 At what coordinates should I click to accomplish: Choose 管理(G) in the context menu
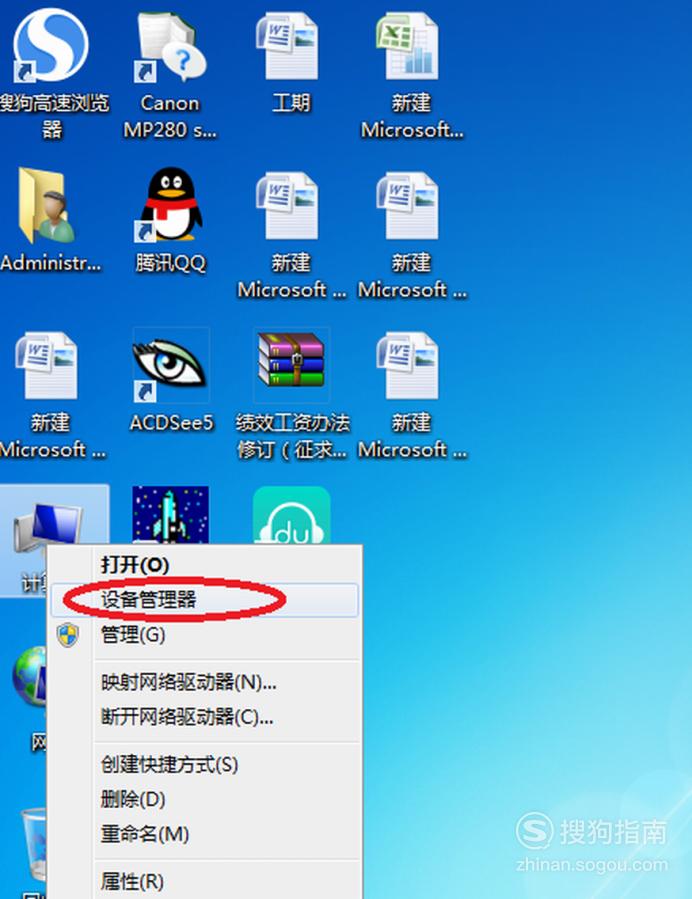click(204, 635)
